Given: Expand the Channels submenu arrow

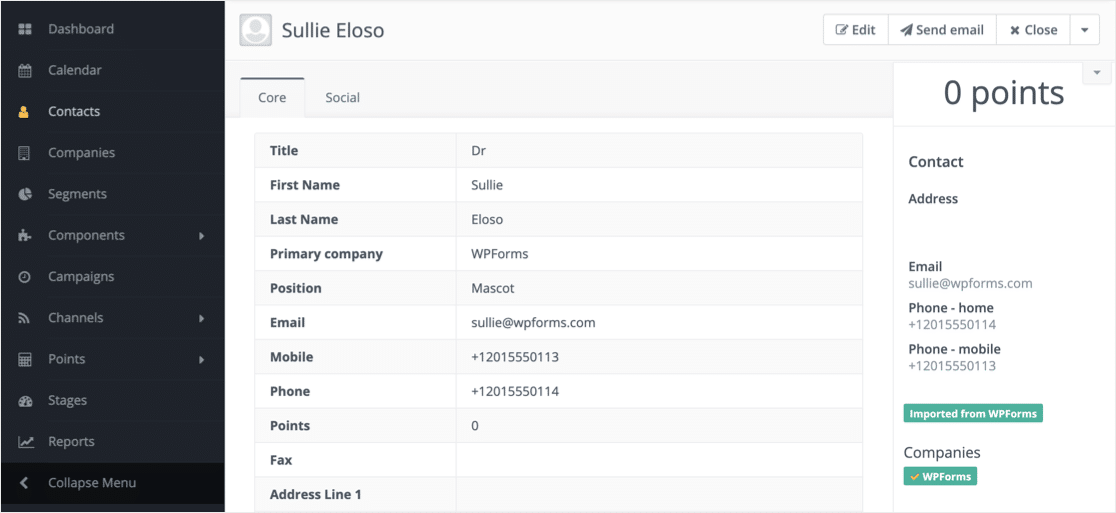Looking at the screenshot, I should (202, 318).
